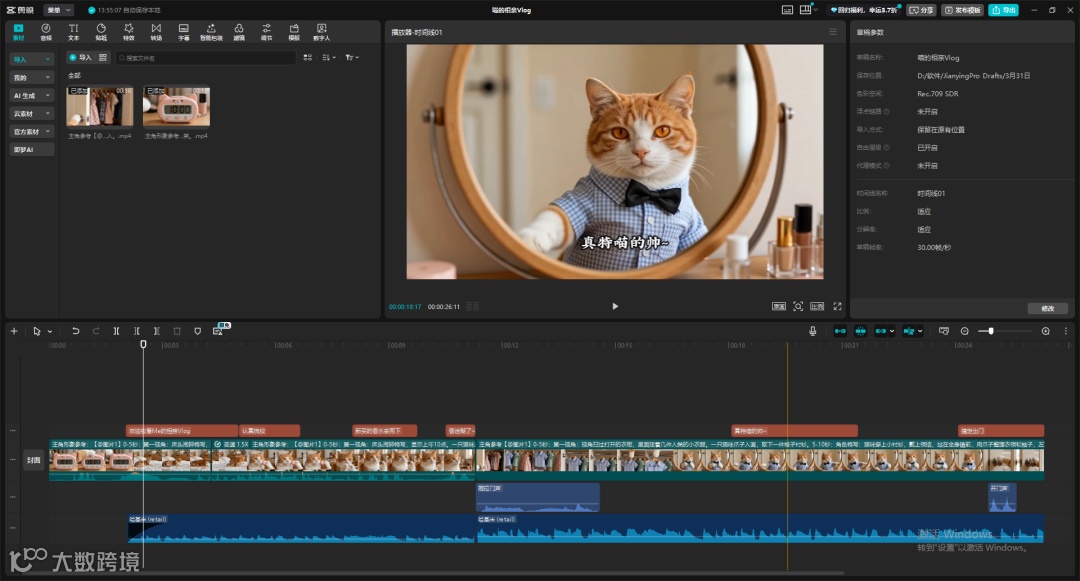Open the 贴纸 (Sticker) panel tab
The width and height of the screenshot is (1080, 581).
(x=101, y=31)
